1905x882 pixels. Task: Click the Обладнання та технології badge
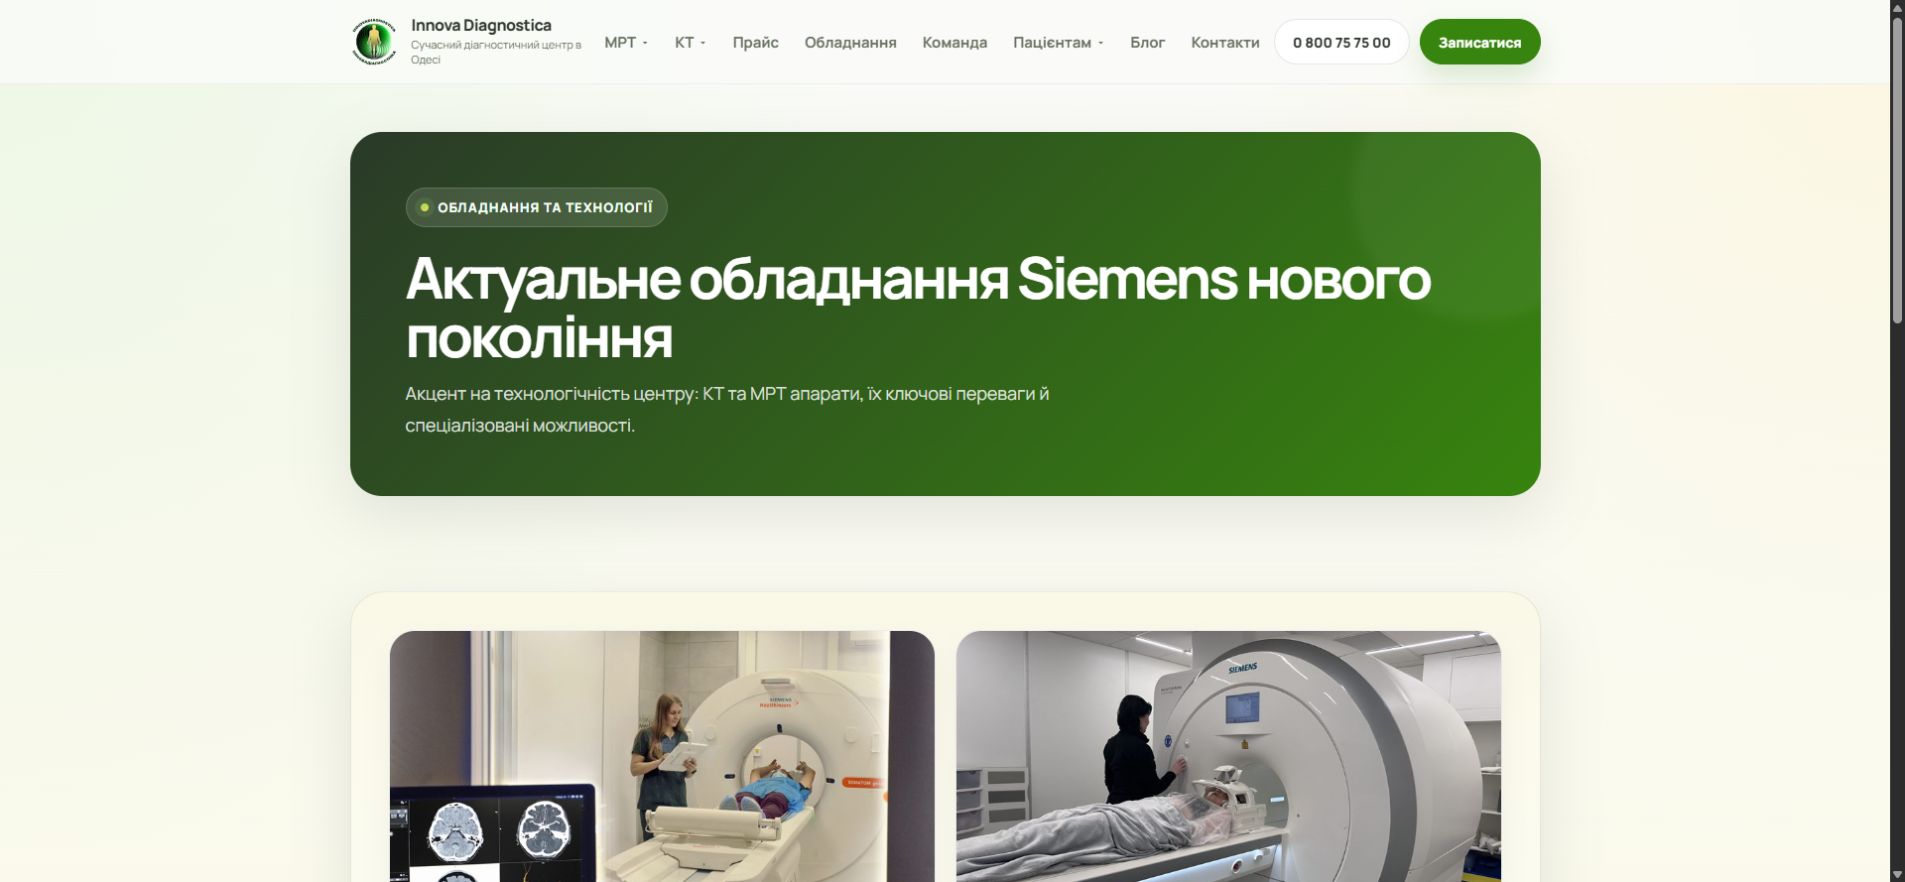pos(536,207)
